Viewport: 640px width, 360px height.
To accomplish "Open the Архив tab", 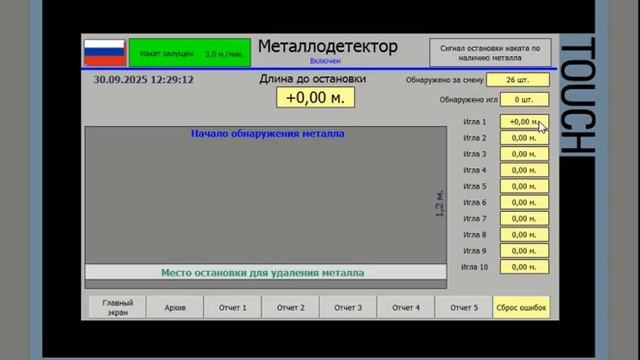I will coord(175,307).
